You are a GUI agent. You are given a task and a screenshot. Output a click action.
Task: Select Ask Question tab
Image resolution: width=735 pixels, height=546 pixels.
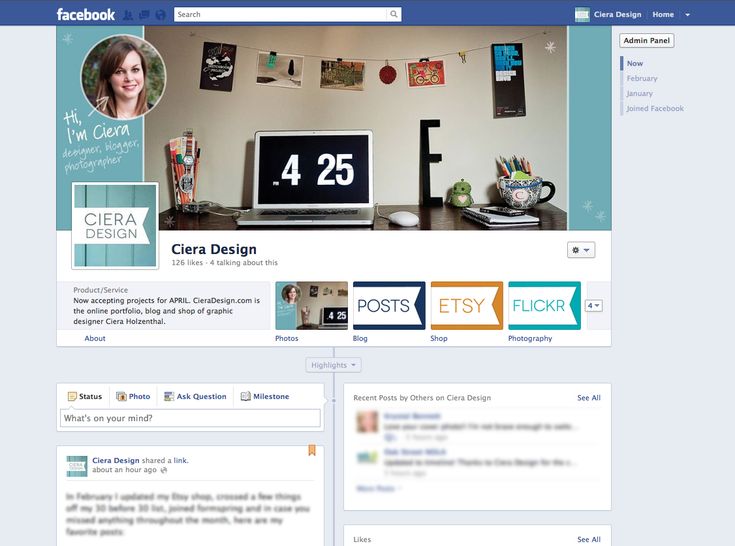point(195,397)
